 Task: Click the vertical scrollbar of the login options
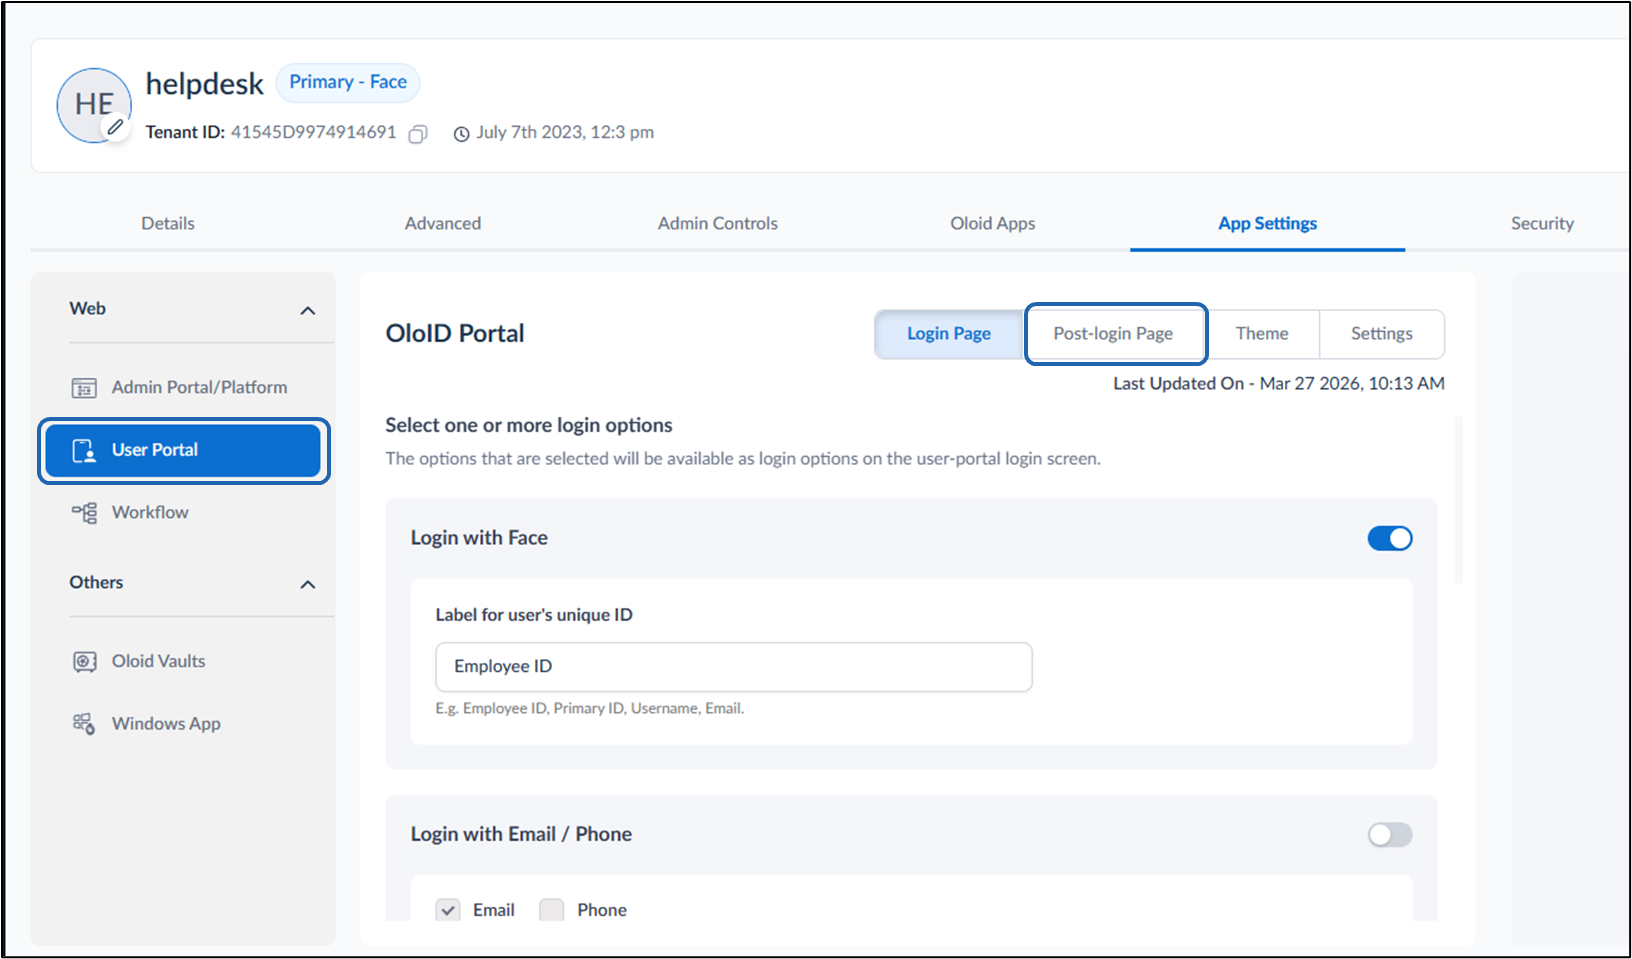click(x=1459, y=500)
